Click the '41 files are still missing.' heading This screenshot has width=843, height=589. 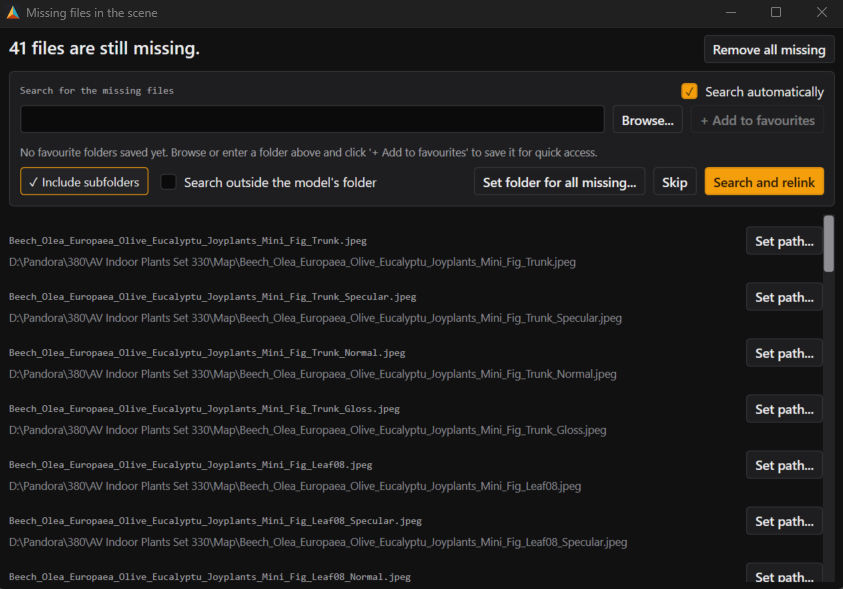104,48
